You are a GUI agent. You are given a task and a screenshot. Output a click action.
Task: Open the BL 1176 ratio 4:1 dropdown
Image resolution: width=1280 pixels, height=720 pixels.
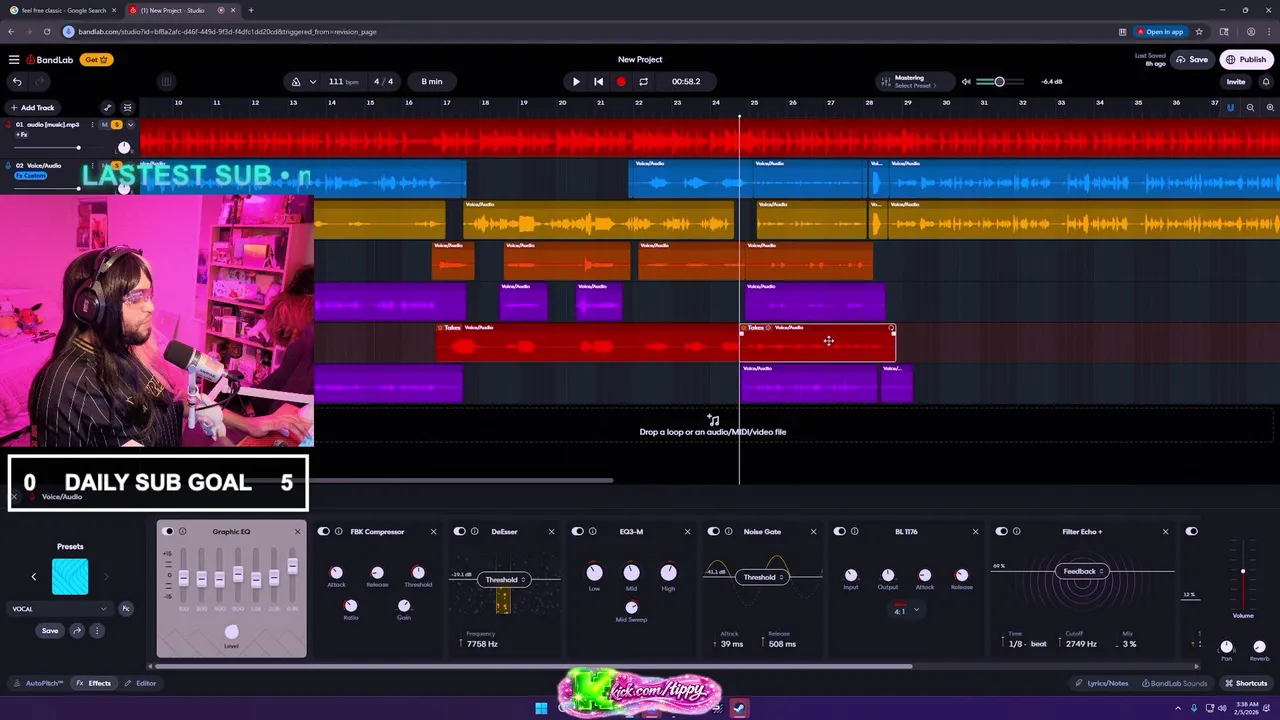click(906, 611)
